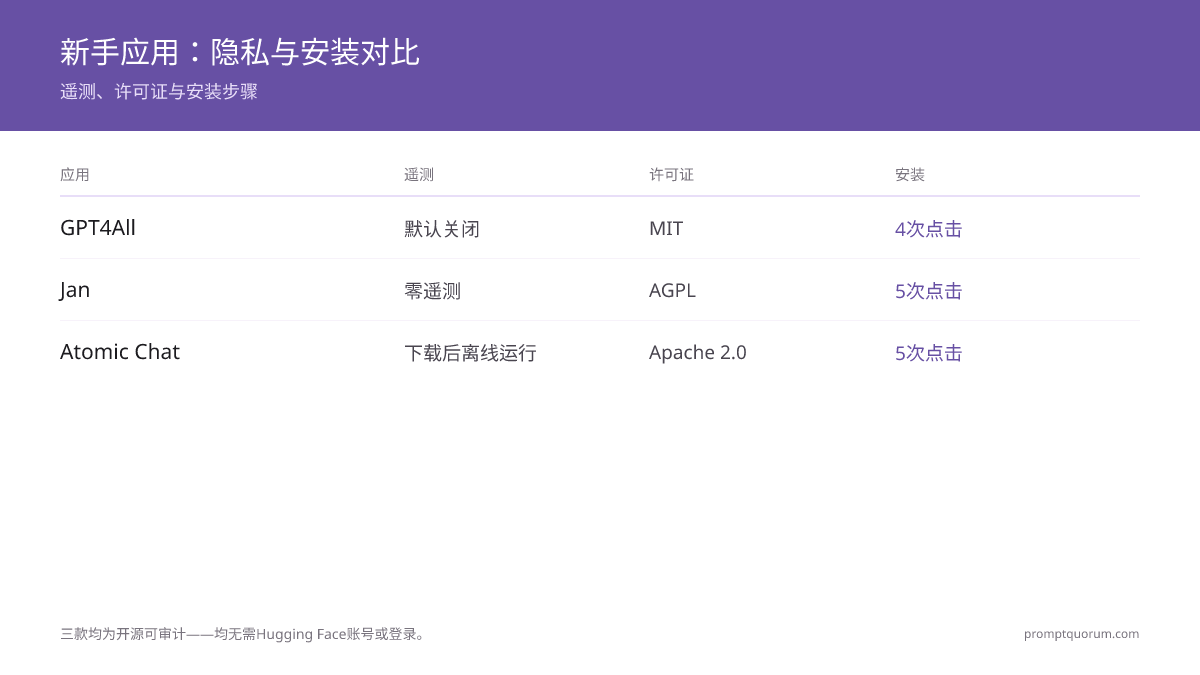Image resolution: width=1200 pixels, height=675 pixels.
Task: Click the 遥测 column header
Action: coord(419,175)
